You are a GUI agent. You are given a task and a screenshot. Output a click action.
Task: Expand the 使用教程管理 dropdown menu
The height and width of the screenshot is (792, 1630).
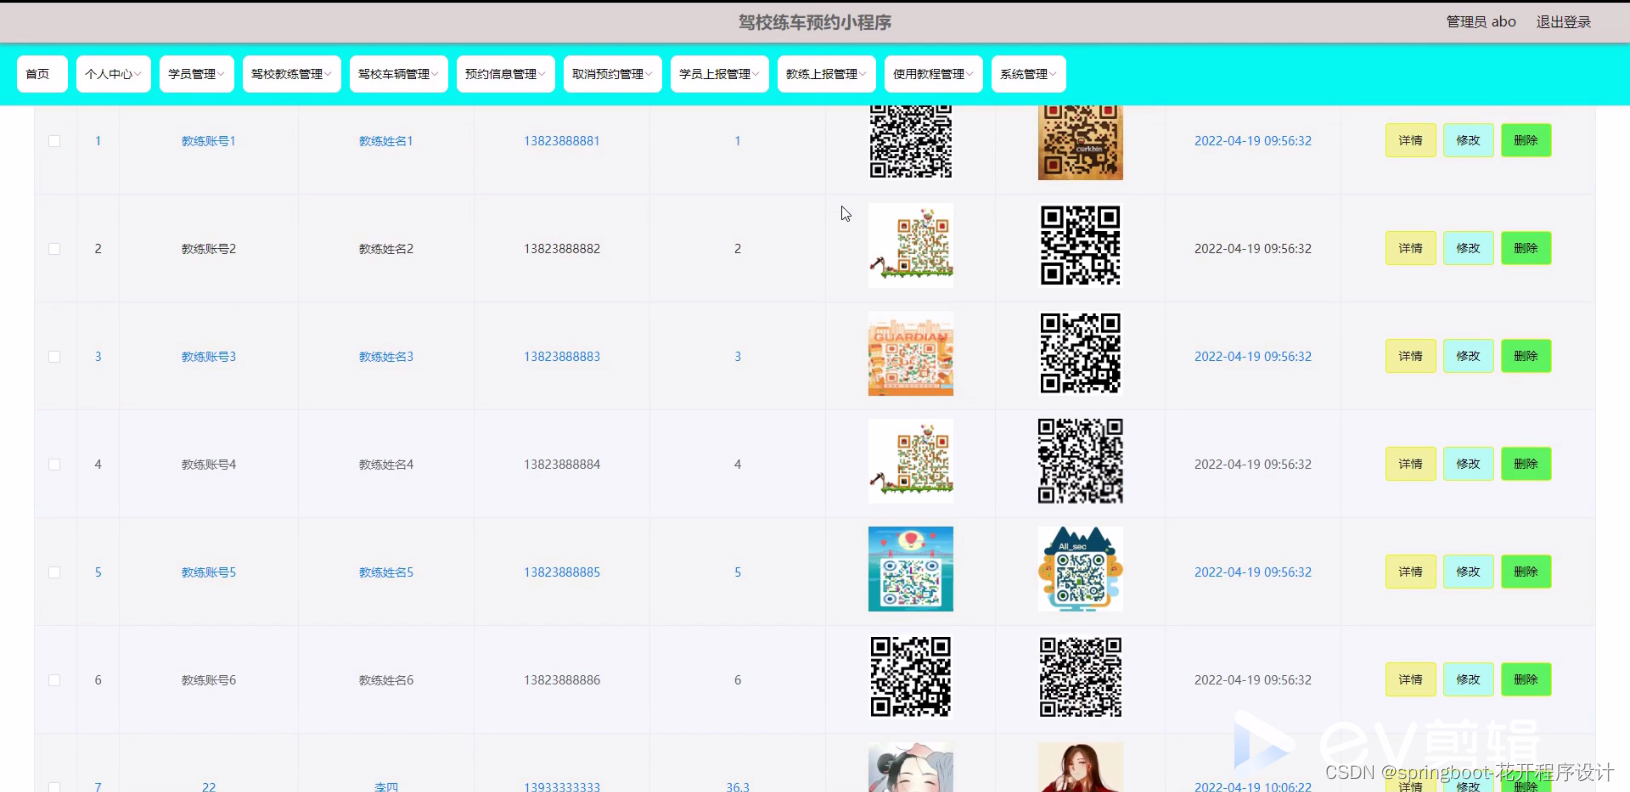tap(933, 74)
